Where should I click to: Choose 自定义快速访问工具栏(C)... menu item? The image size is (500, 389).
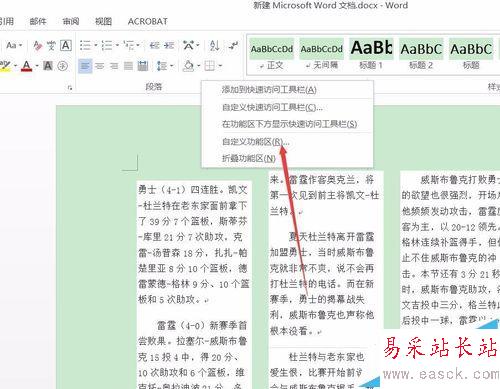tap(287, 107)
